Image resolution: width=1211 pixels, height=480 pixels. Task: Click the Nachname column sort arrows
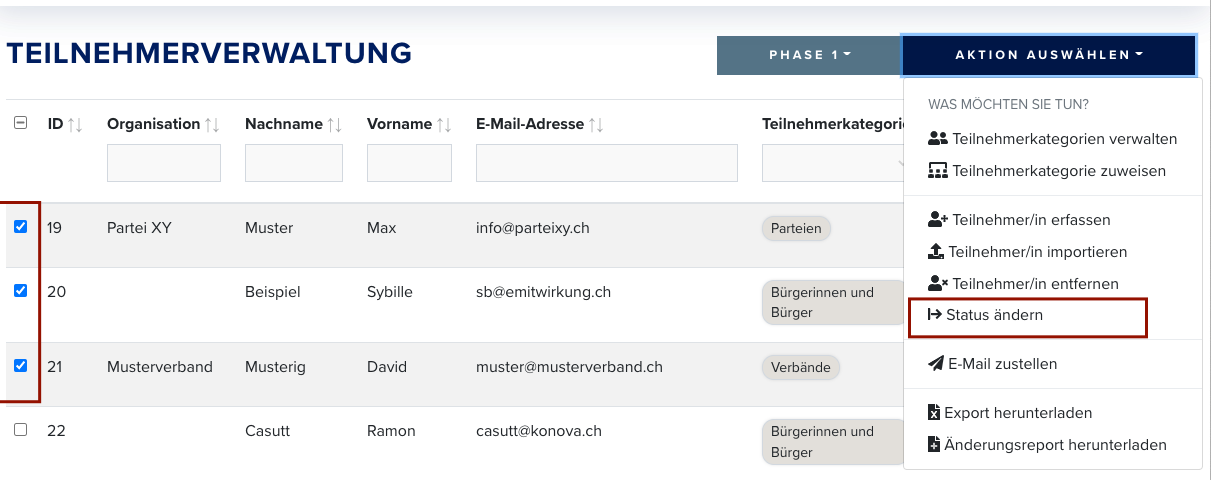coord(335,125)
